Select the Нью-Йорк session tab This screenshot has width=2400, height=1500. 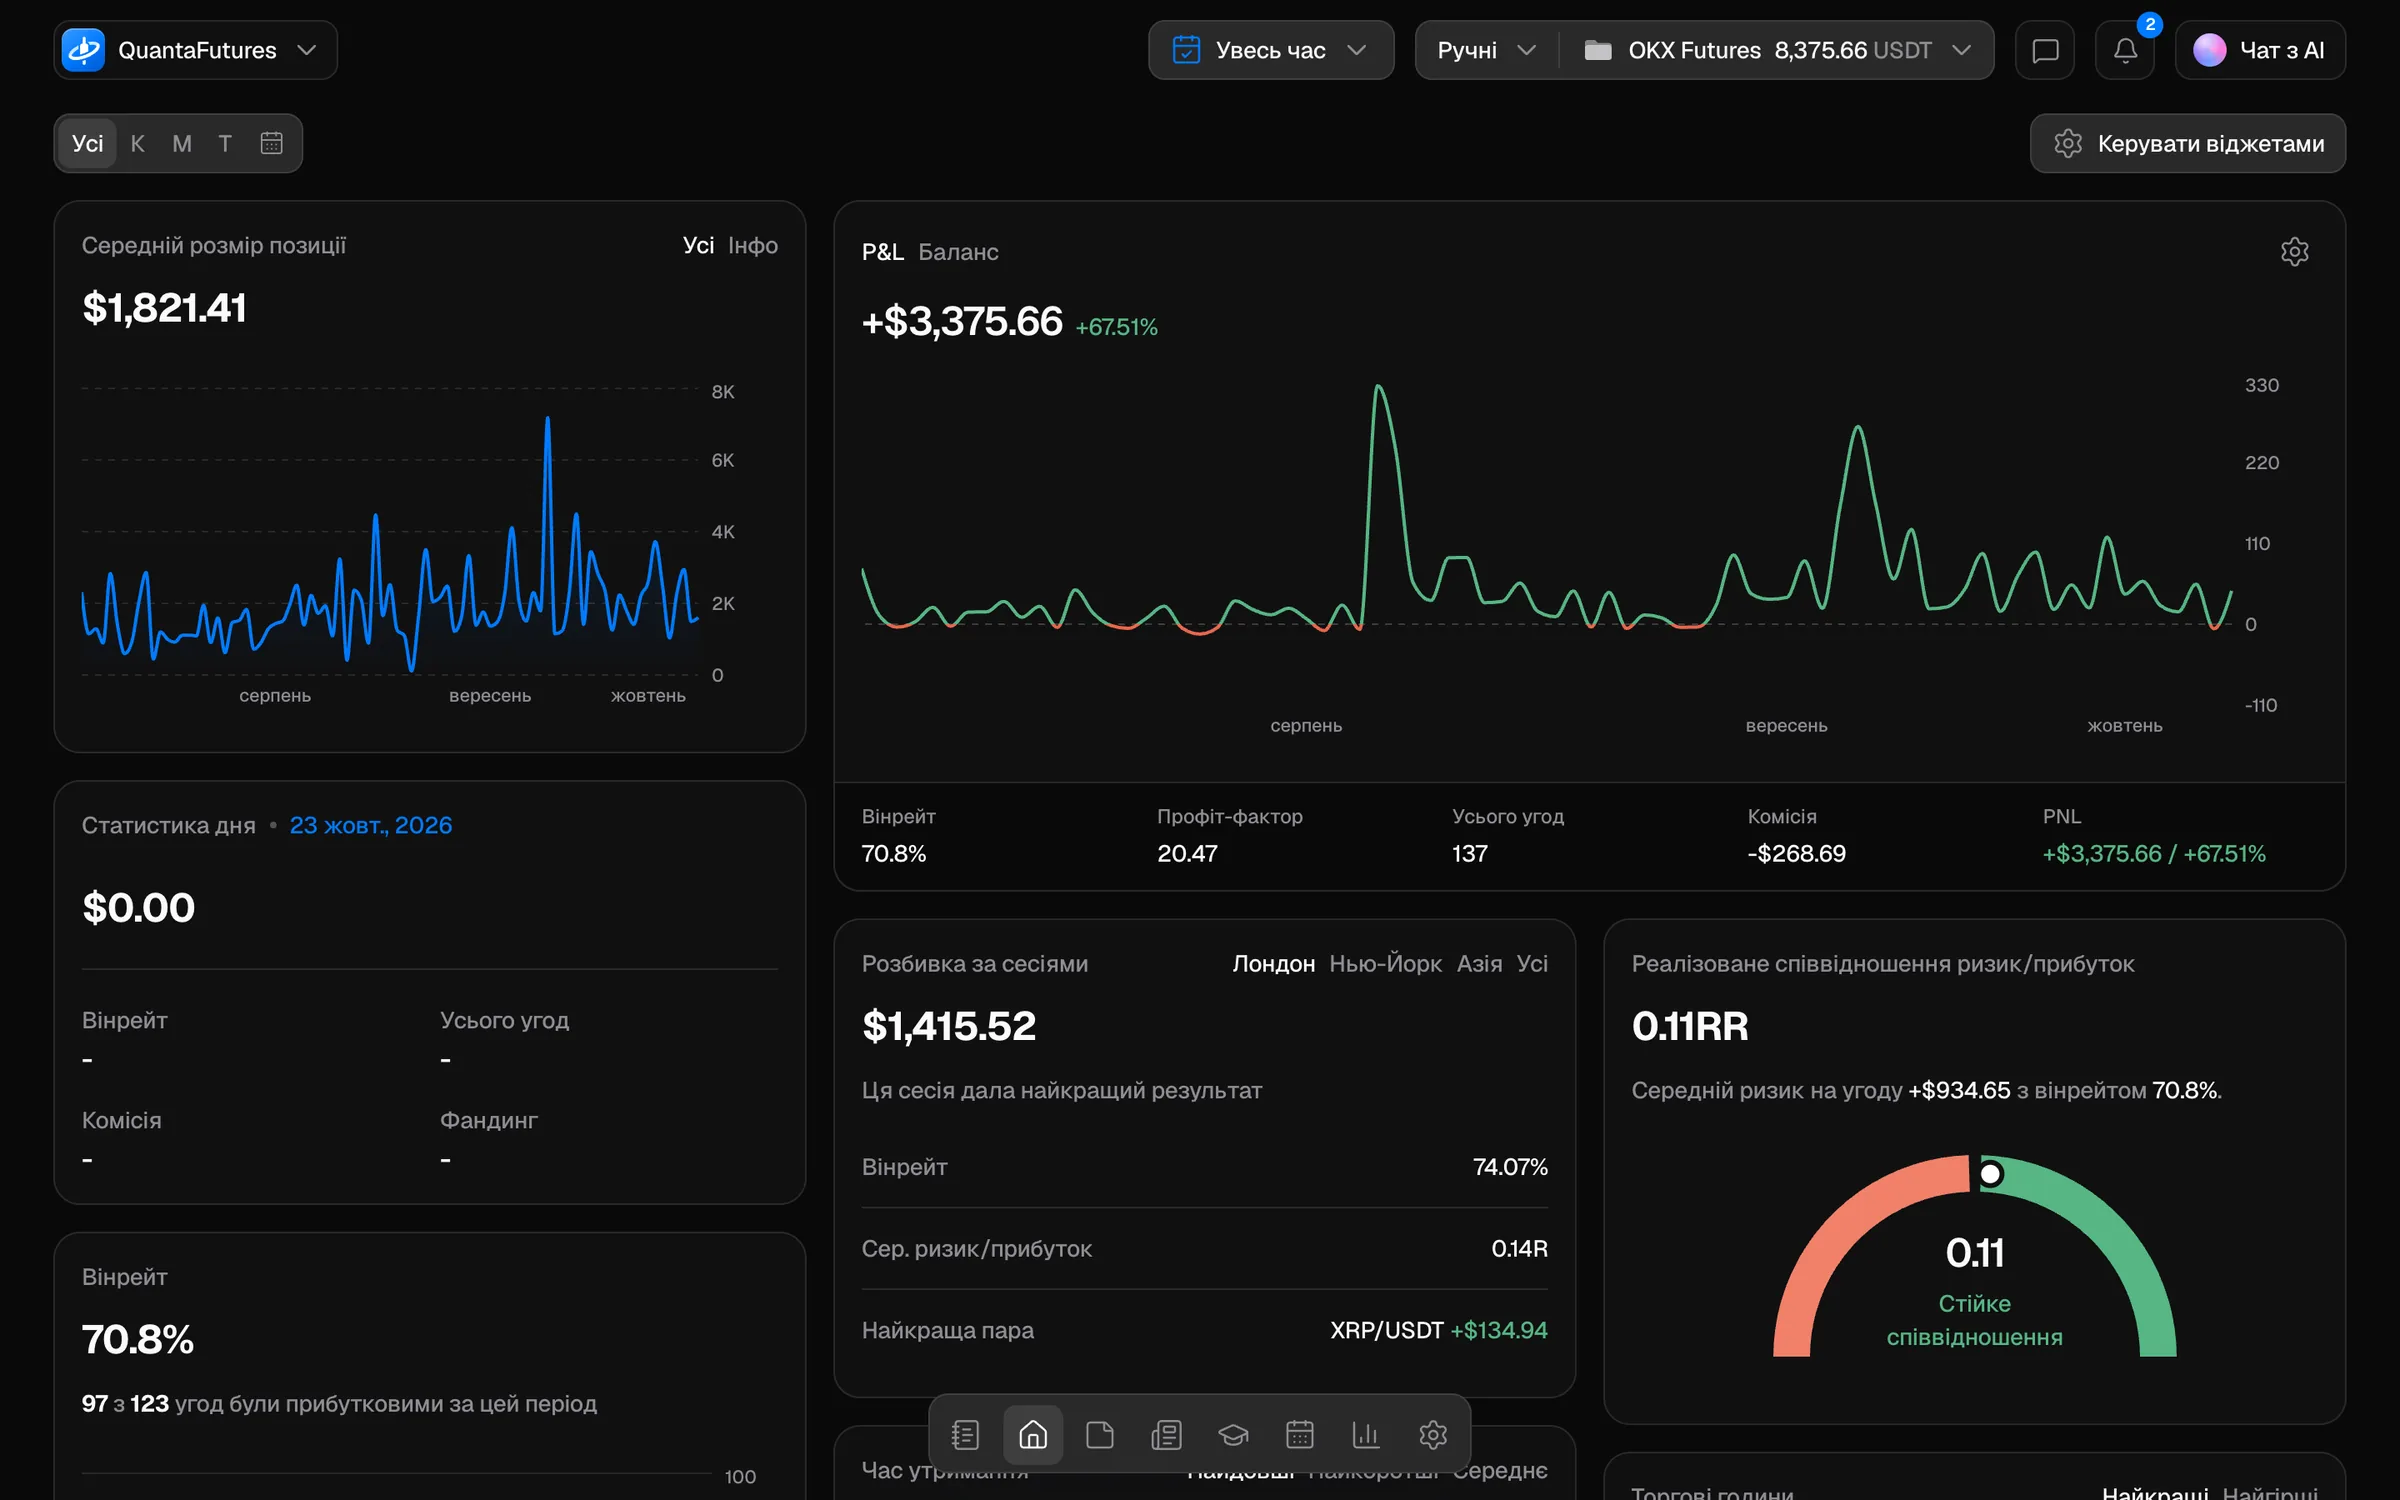pyautogui.click(x=1385, y=964)
